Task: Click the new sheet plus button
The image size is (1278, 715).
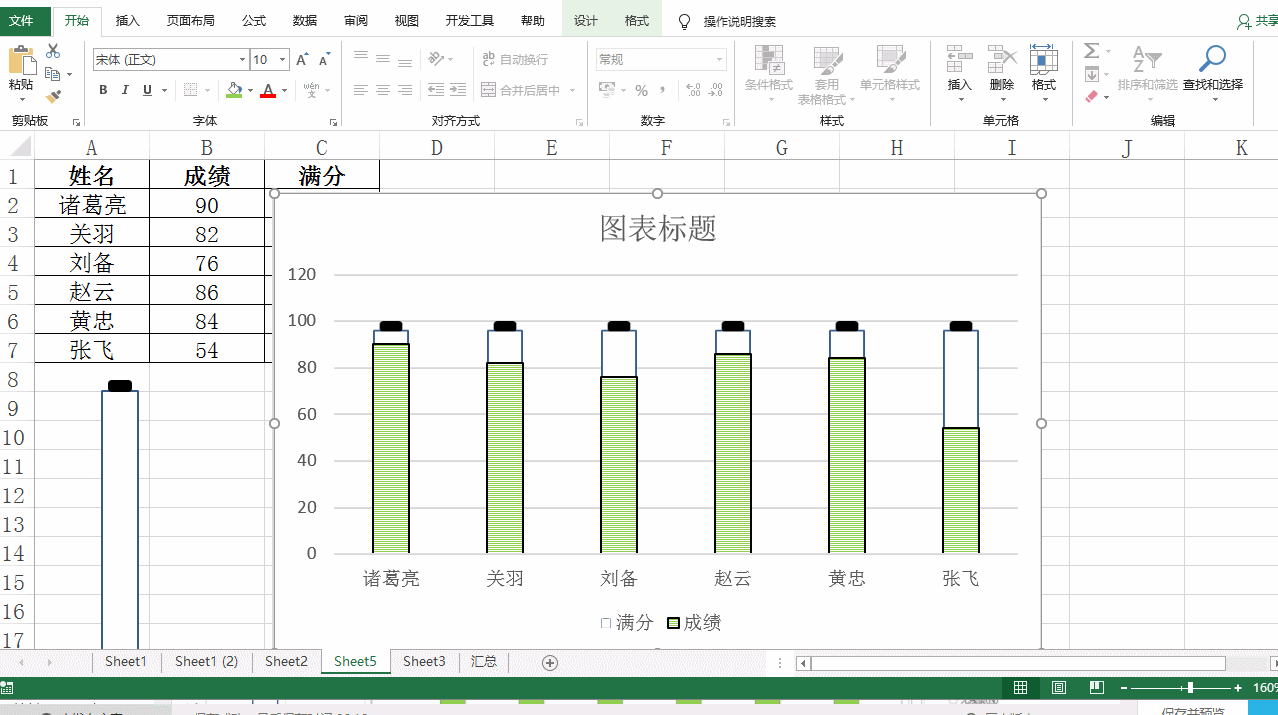Action: pos(549,661)
